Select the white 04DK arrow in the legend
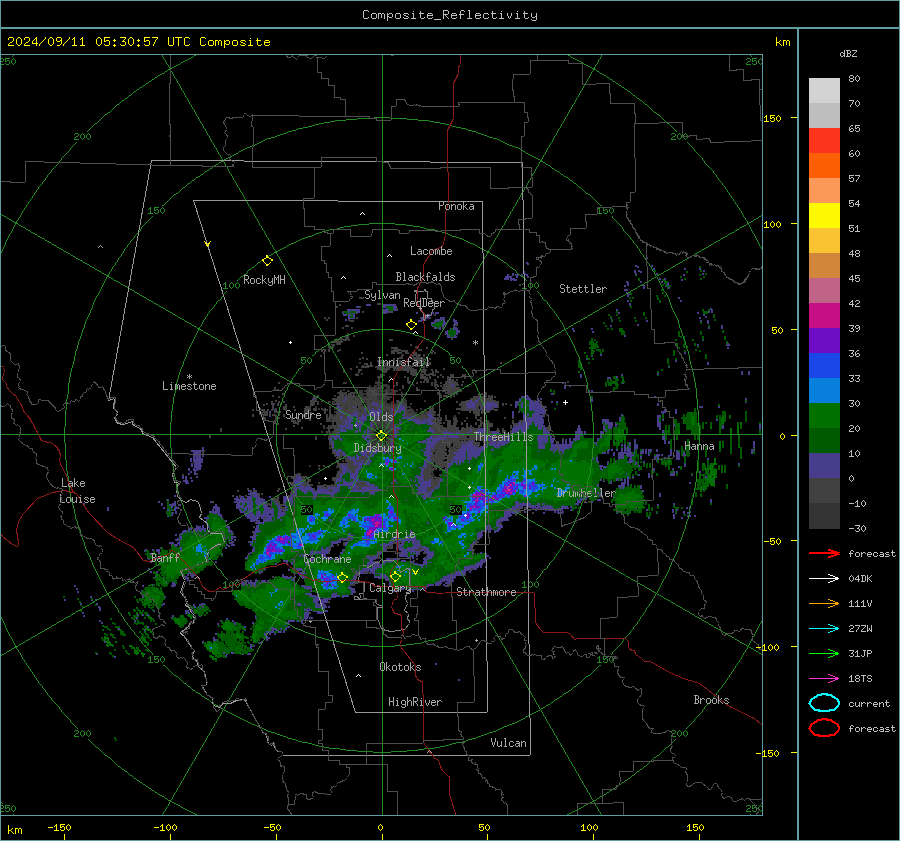Image resolution: width=900 pixels, height=841 pixels. (824, 579)
